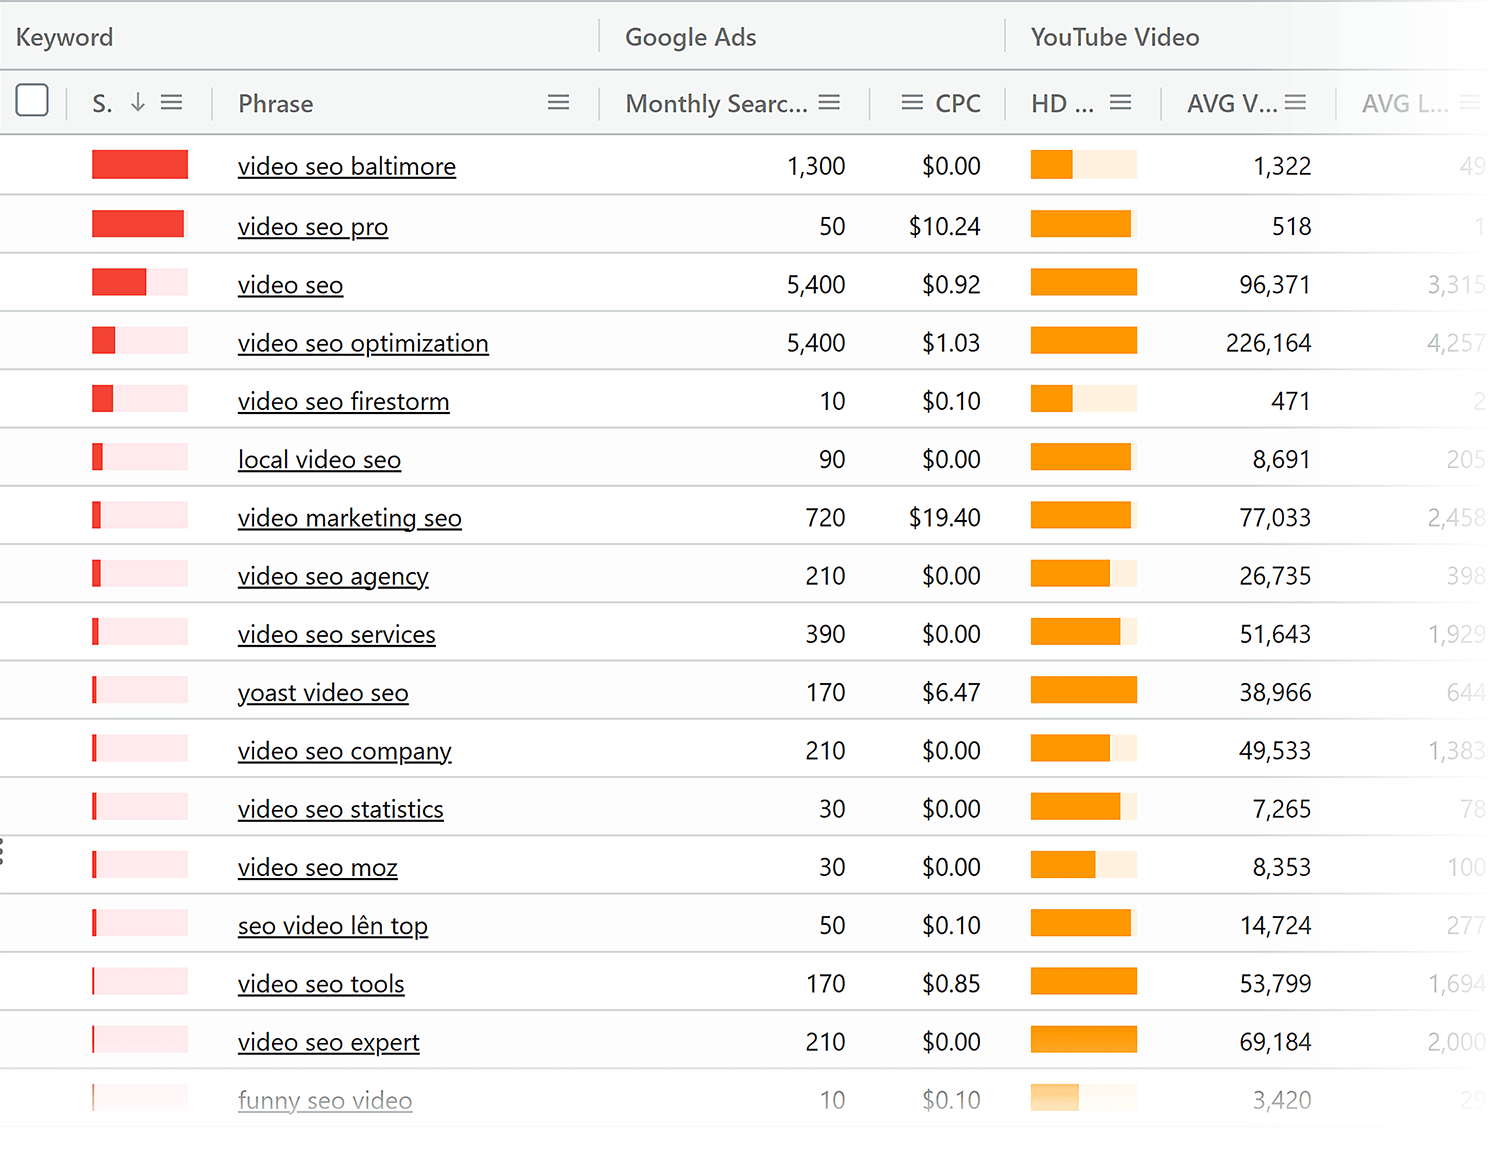Open the 'video seo firestorm' keyword link
This screenshot has width=1500, height=1154.
(x=344, y=401)
